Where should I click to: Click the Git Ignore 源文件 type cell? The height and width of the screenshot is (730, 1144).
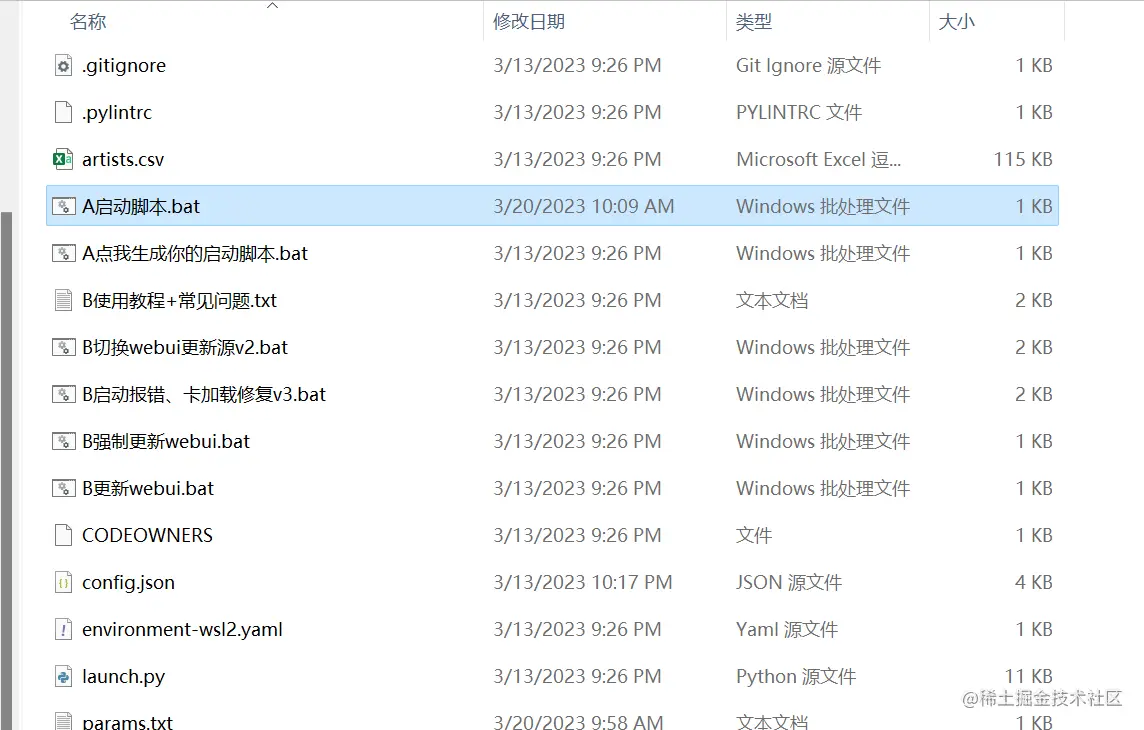coord(808,66)
